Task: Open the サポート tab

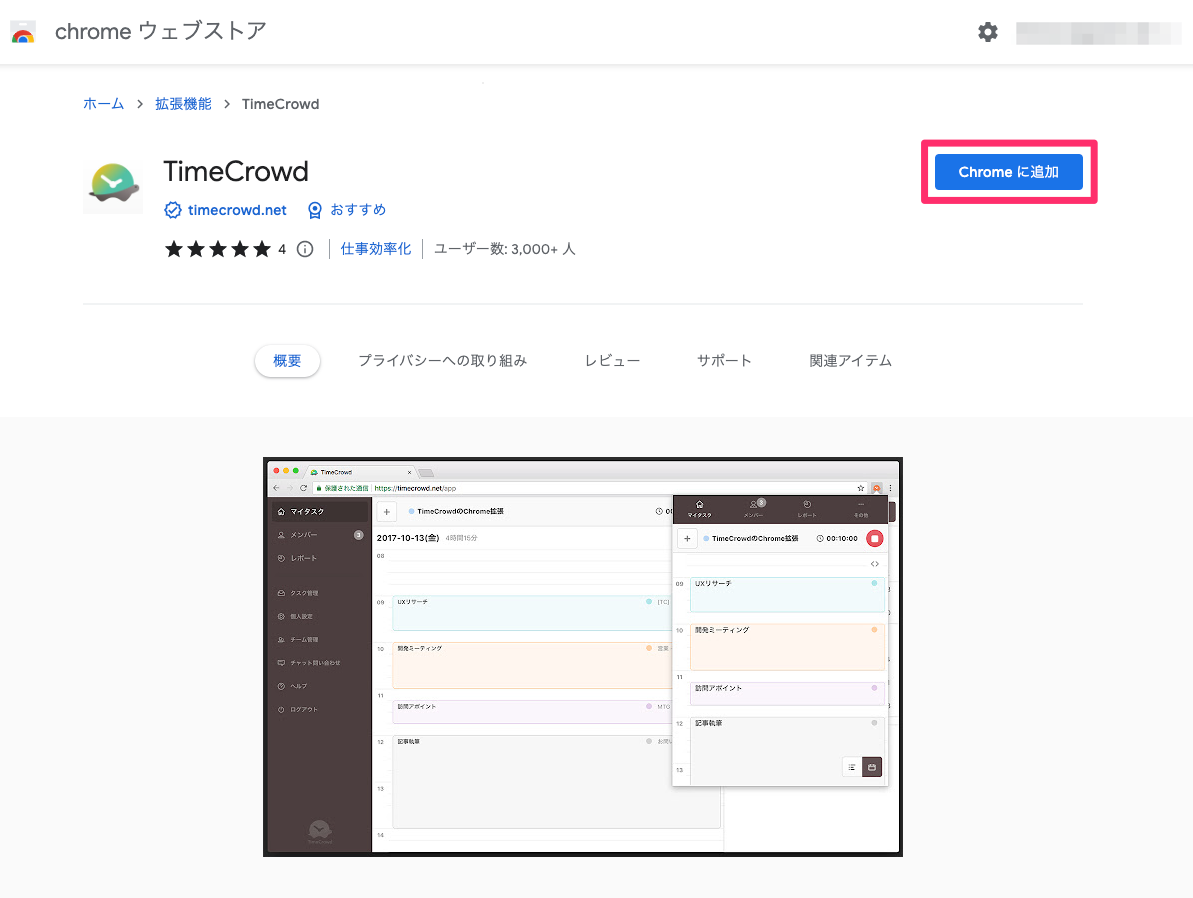Action: (724, 360)
